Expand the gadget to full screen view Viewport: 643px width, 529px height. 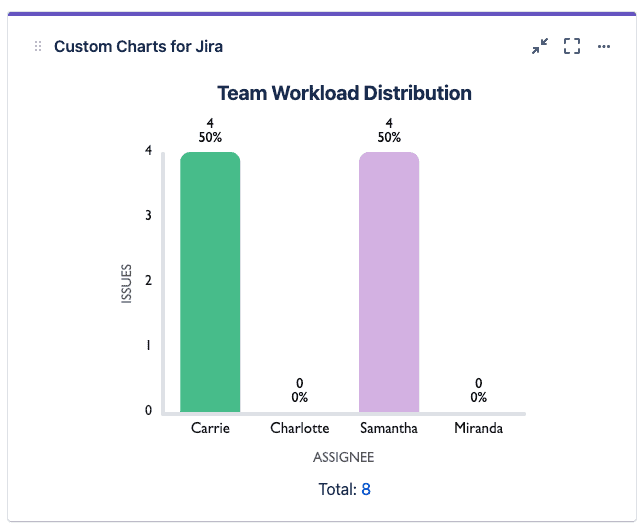tap(572, 46)
